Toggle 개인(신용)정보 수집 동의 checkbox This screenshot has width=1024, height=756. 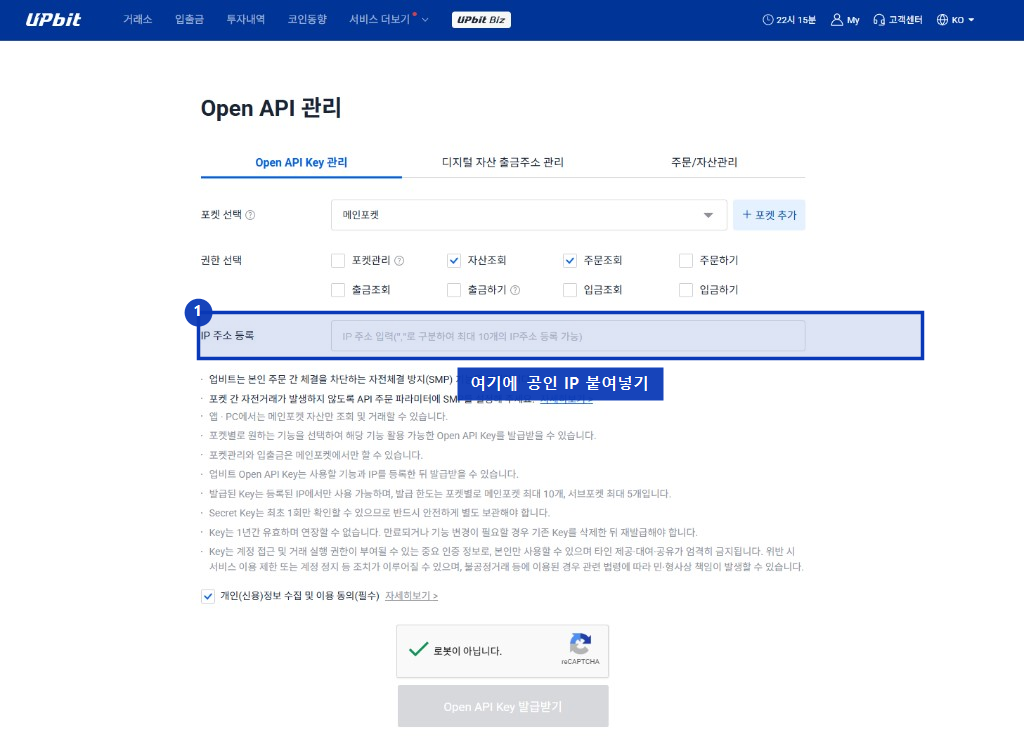coord(208,596)
